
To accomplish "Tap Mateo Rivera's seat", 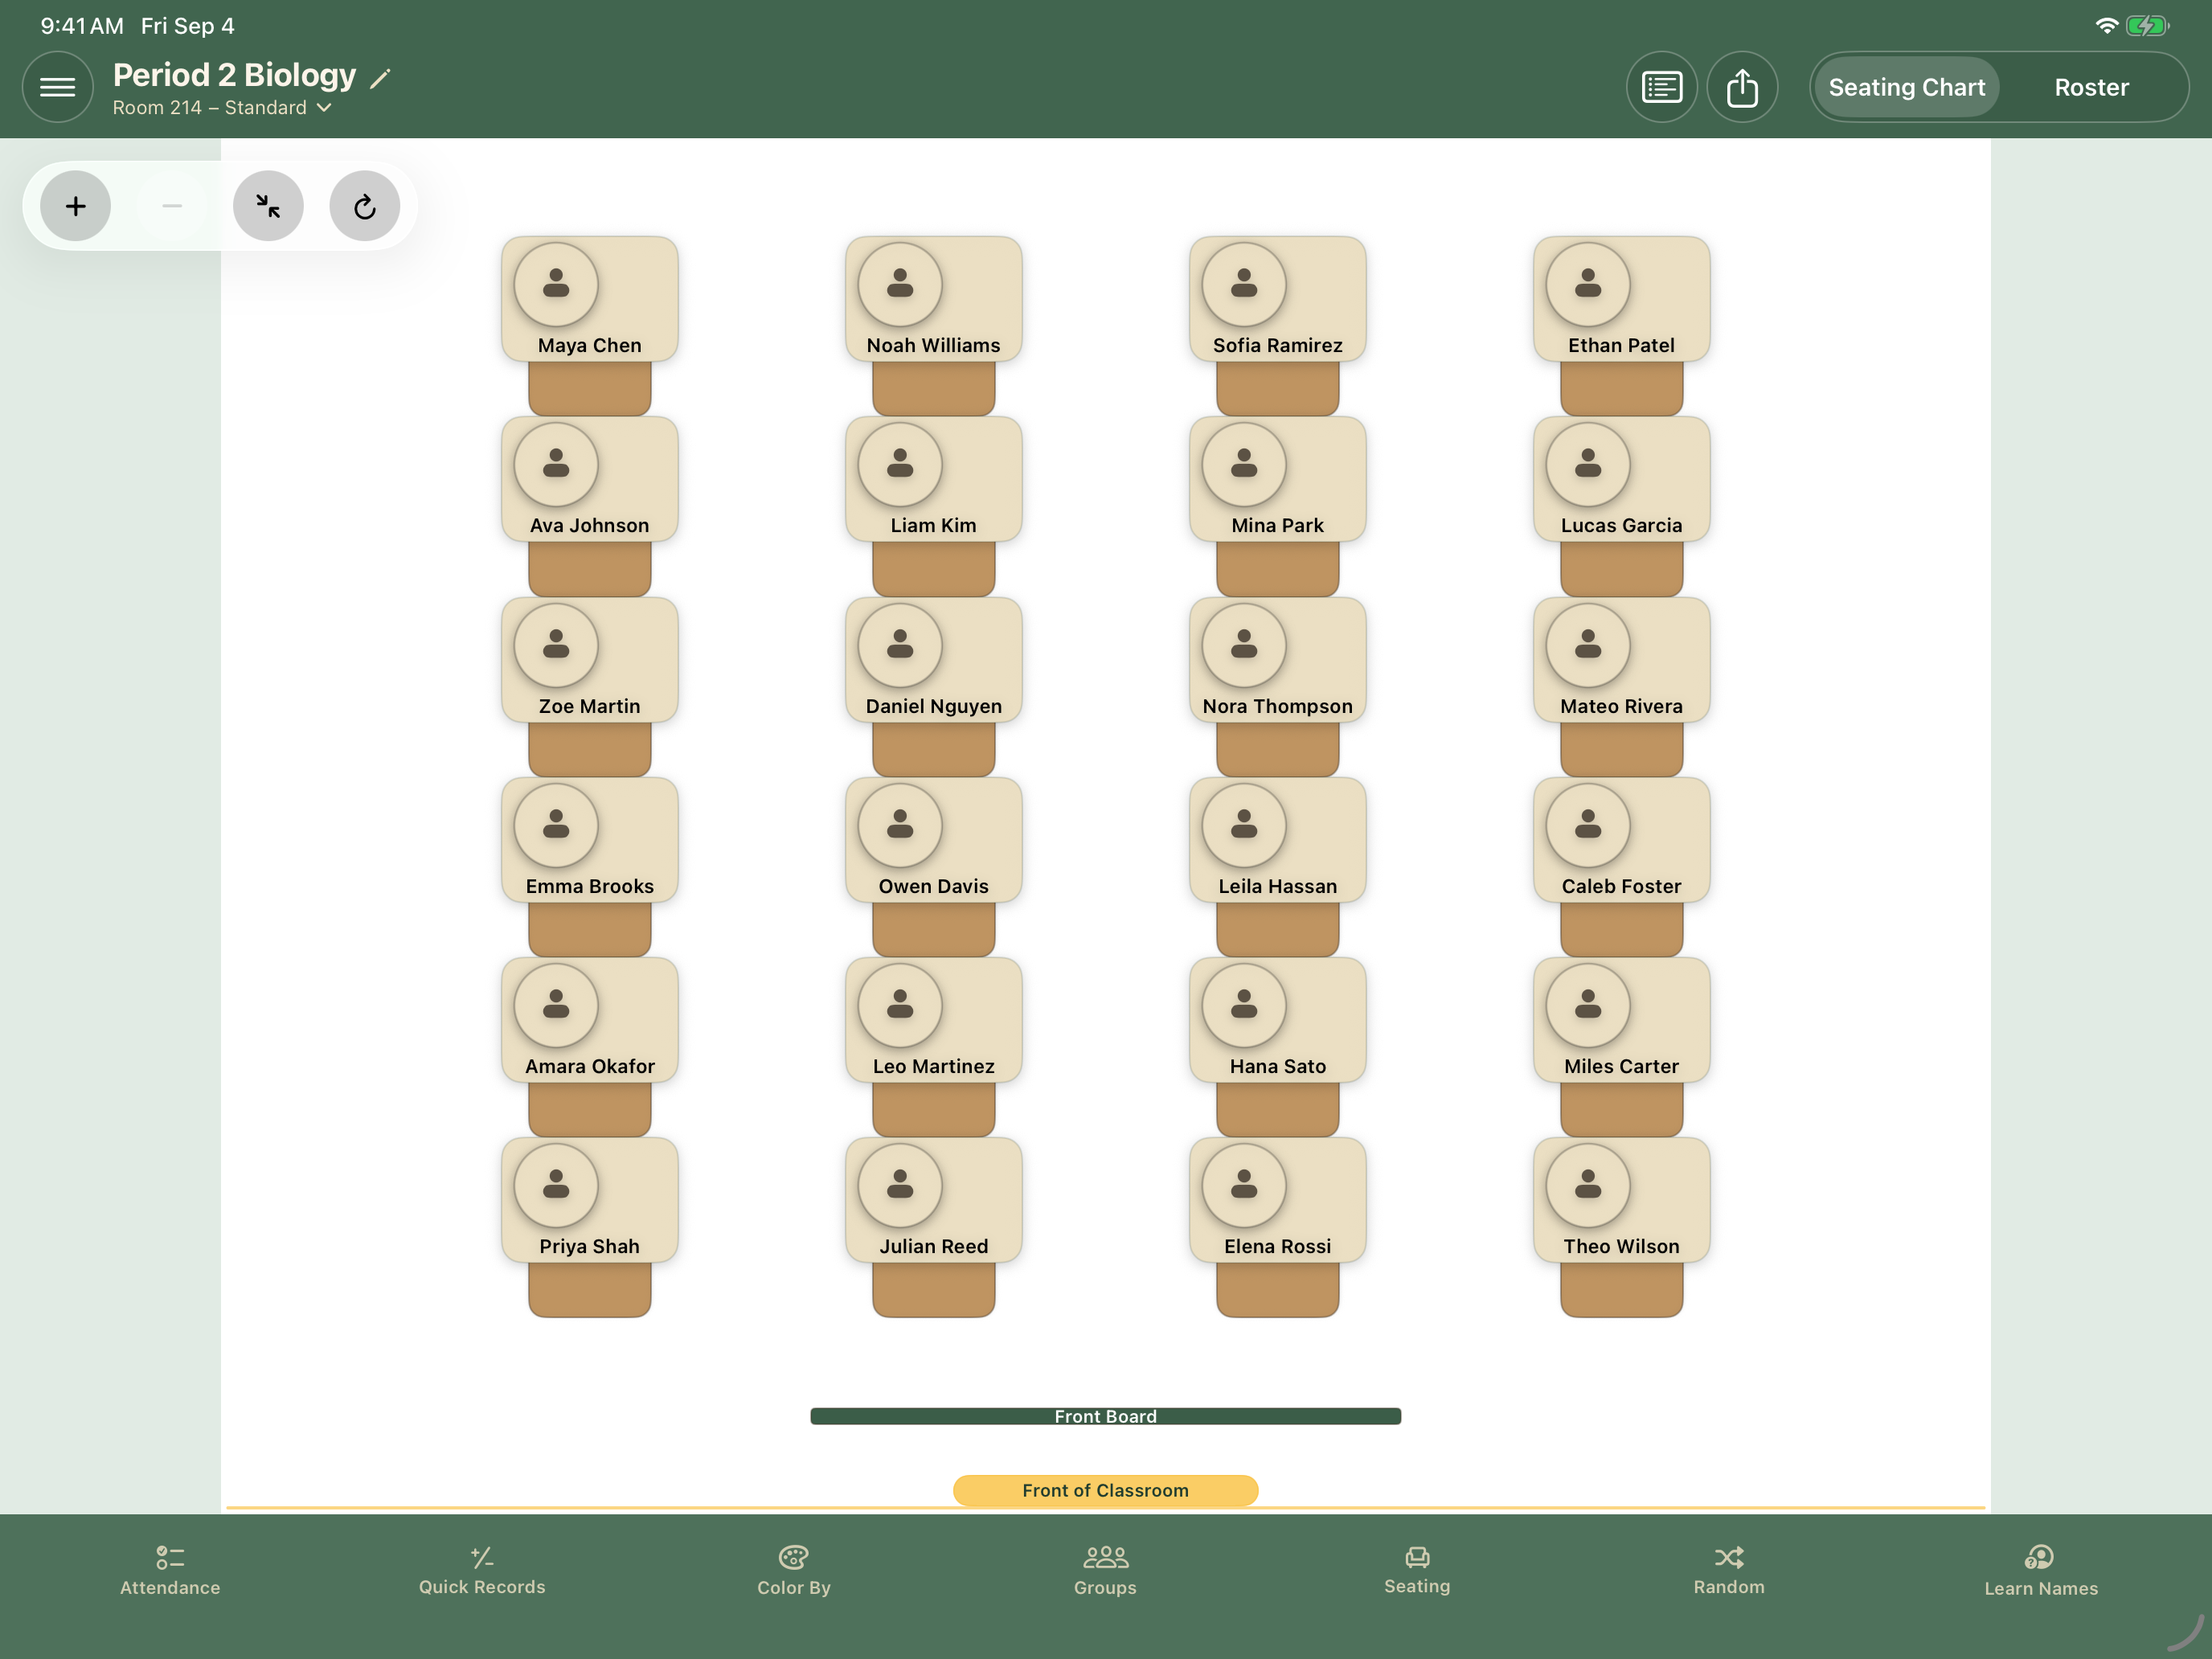I will [1622, 660].
